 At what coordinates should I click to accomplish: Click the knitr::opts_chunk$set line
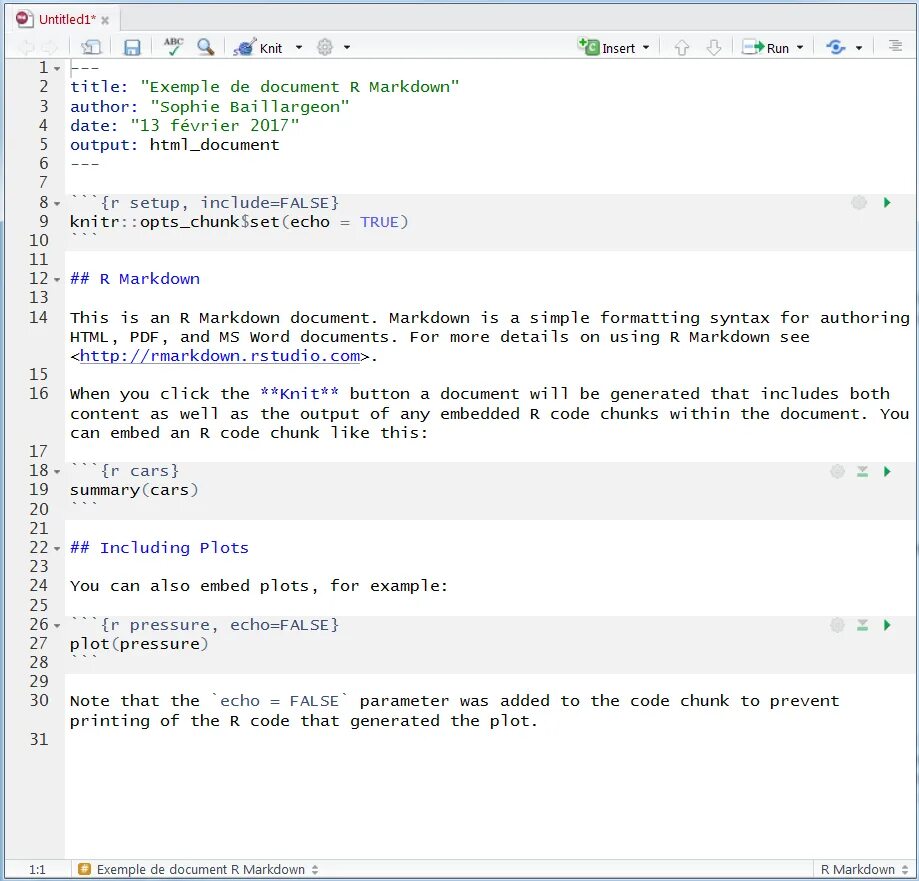pyautogui.click(x=239, y=222)
